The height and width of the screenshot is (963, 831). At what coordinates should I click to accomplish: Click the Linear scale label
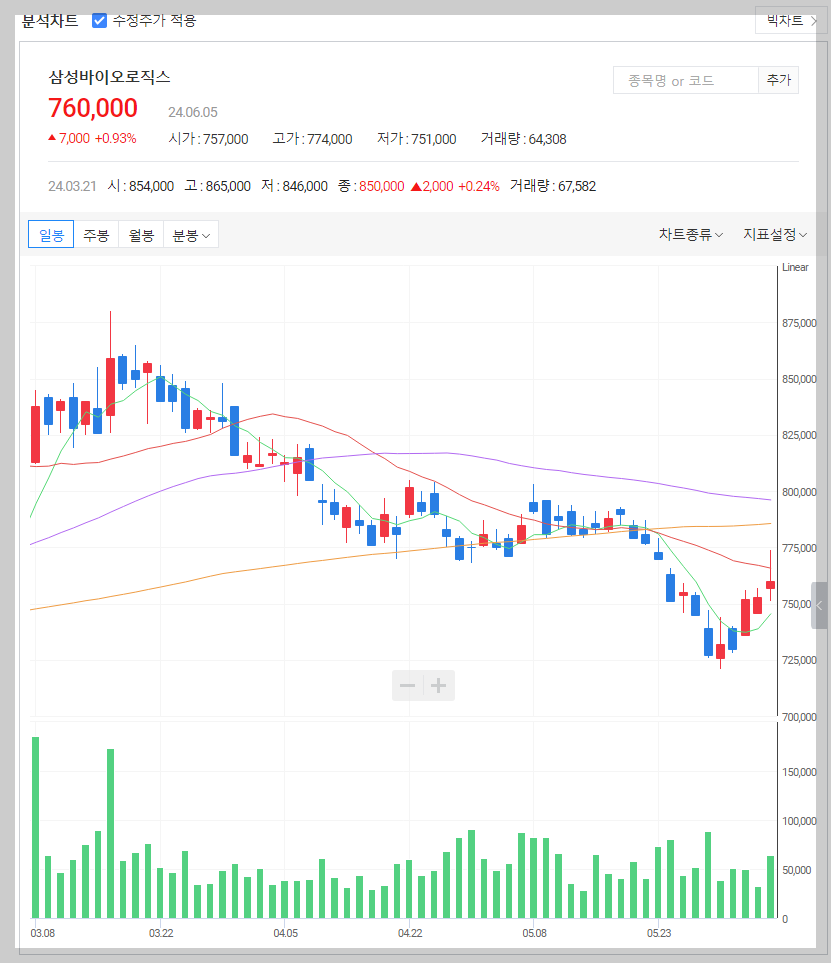(795, 268)
